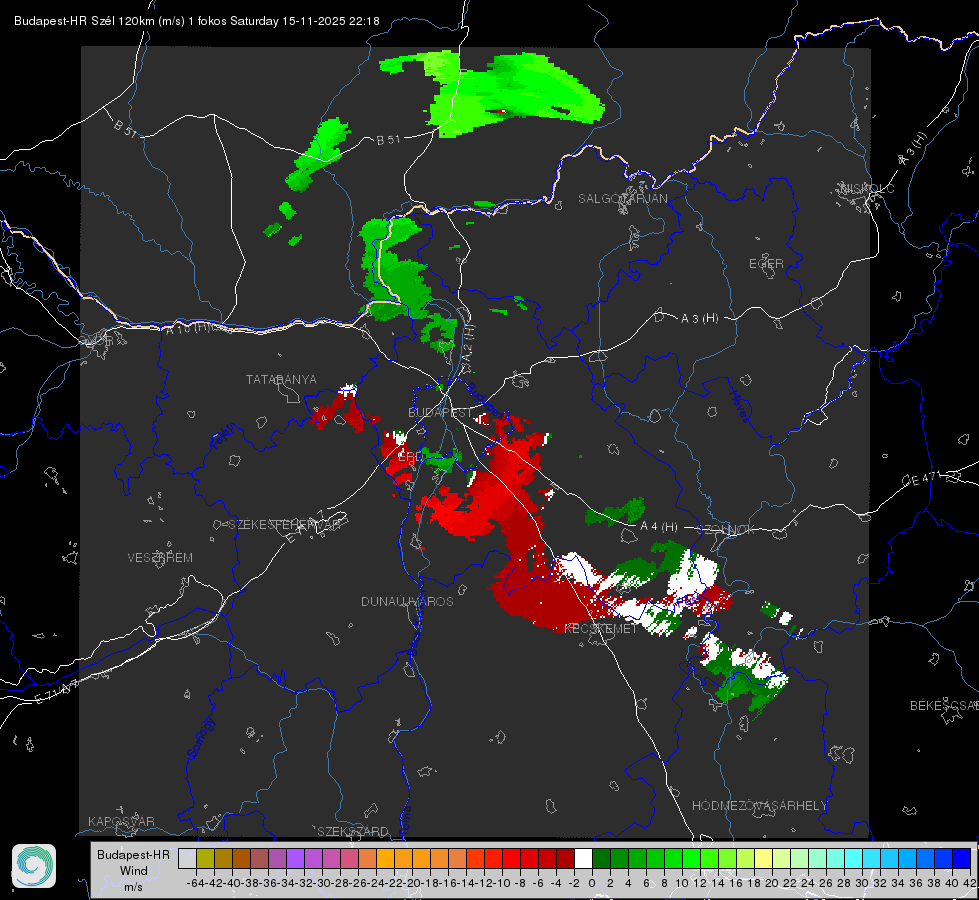Select the deep blue final legend swatch
Viewport: 979px width, 900px height.
click(962, 858)
